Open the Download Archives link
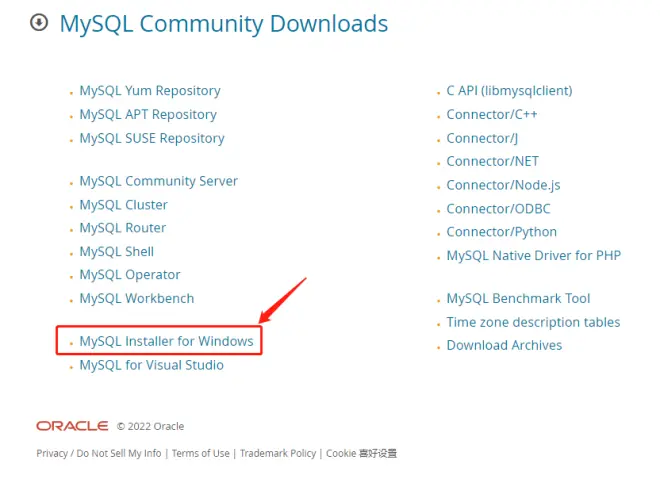Image resolution: width=660 pixels, height=479 pixels. tap(504, 345)
